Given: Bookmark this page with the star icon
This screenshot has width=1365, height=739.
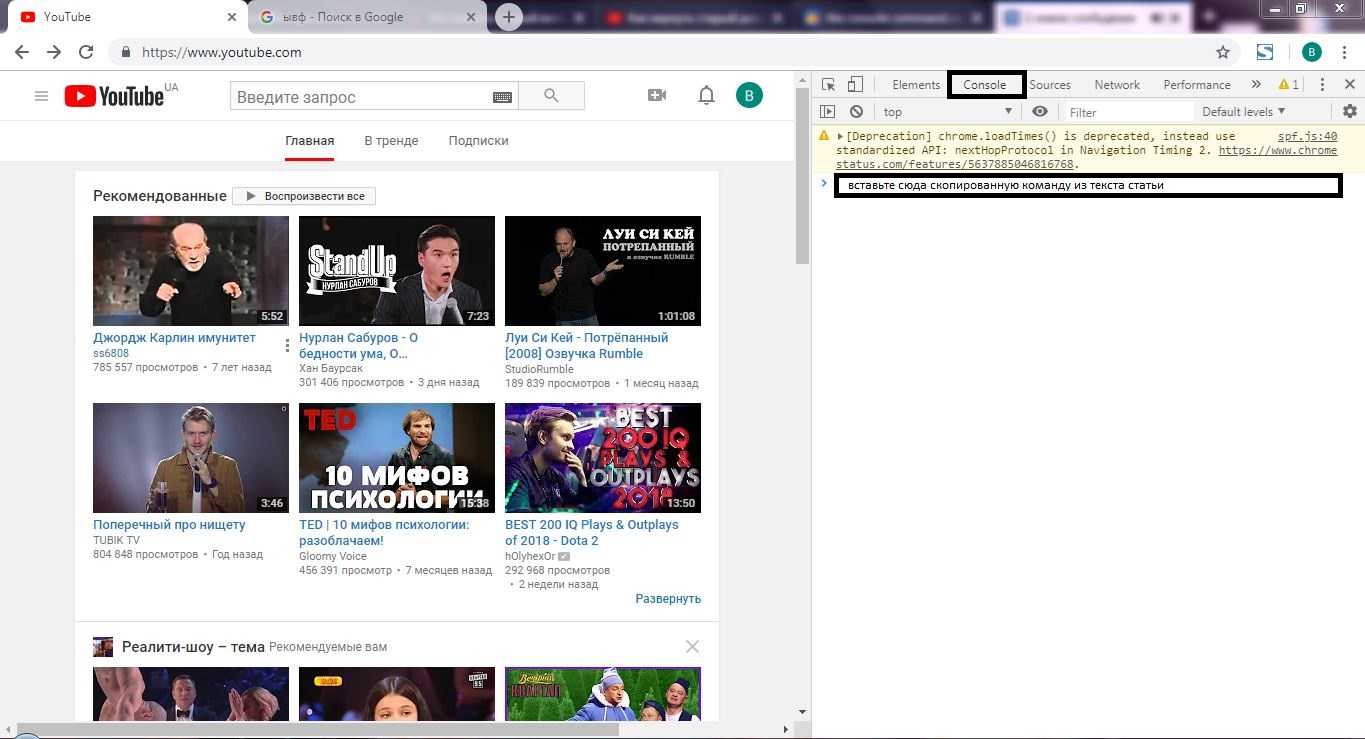Looking at the screenshot, I should [x=1222, y=52].
